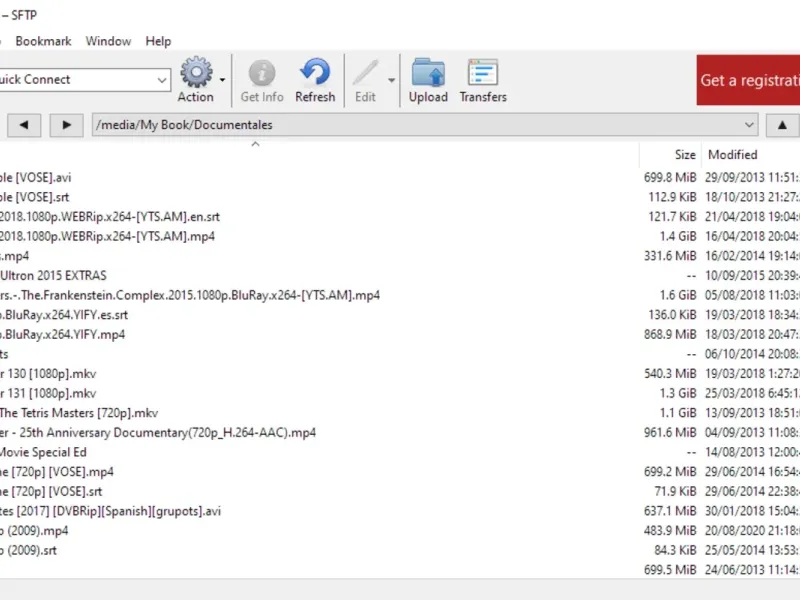The width and height of the screenshot is (800, 600).
Task: Click the 699.5 MiB size cell
Action: pos(670,570)
